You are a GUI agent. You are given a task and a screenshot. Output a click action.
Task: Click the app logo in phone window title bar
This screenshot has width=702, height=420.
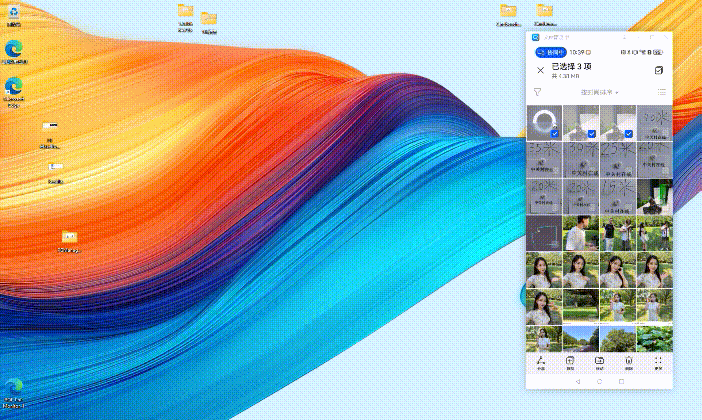coord(535,38)
